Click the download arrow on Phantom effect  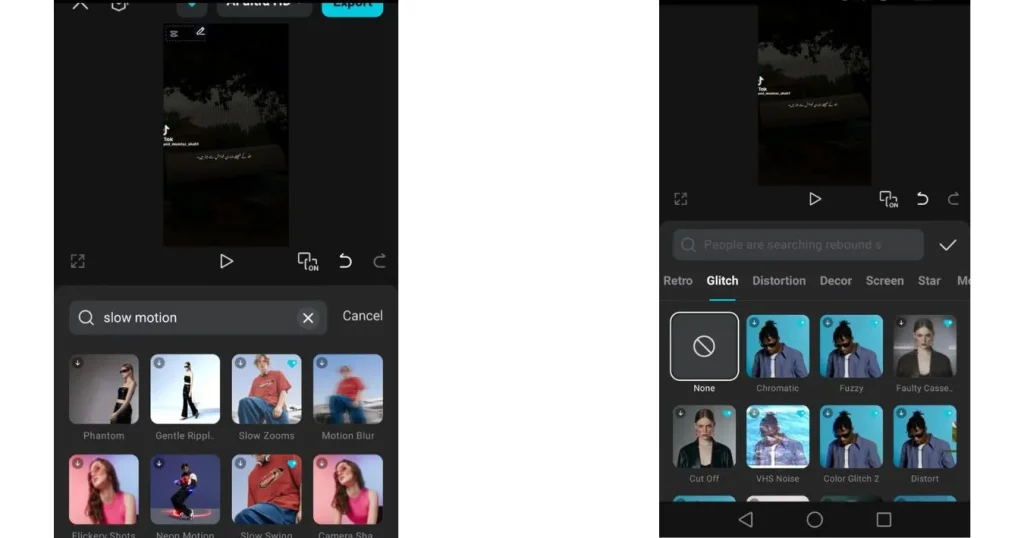78,363
